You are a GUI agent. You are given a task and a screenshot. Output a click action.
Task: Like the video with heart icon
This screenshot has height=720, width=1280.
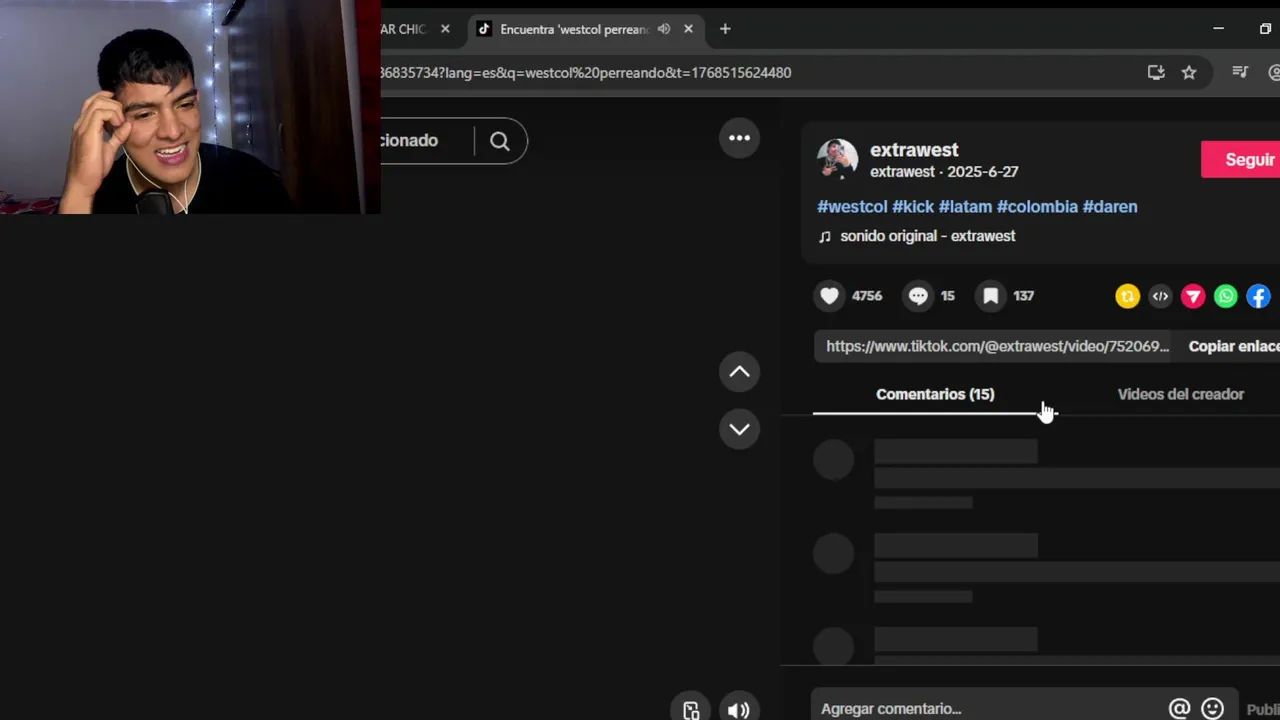(829, 296)
